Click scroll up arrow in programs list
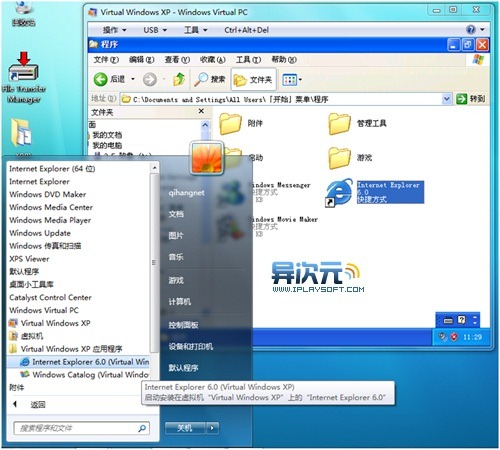 pyautogui.click(x=154, y=168)
